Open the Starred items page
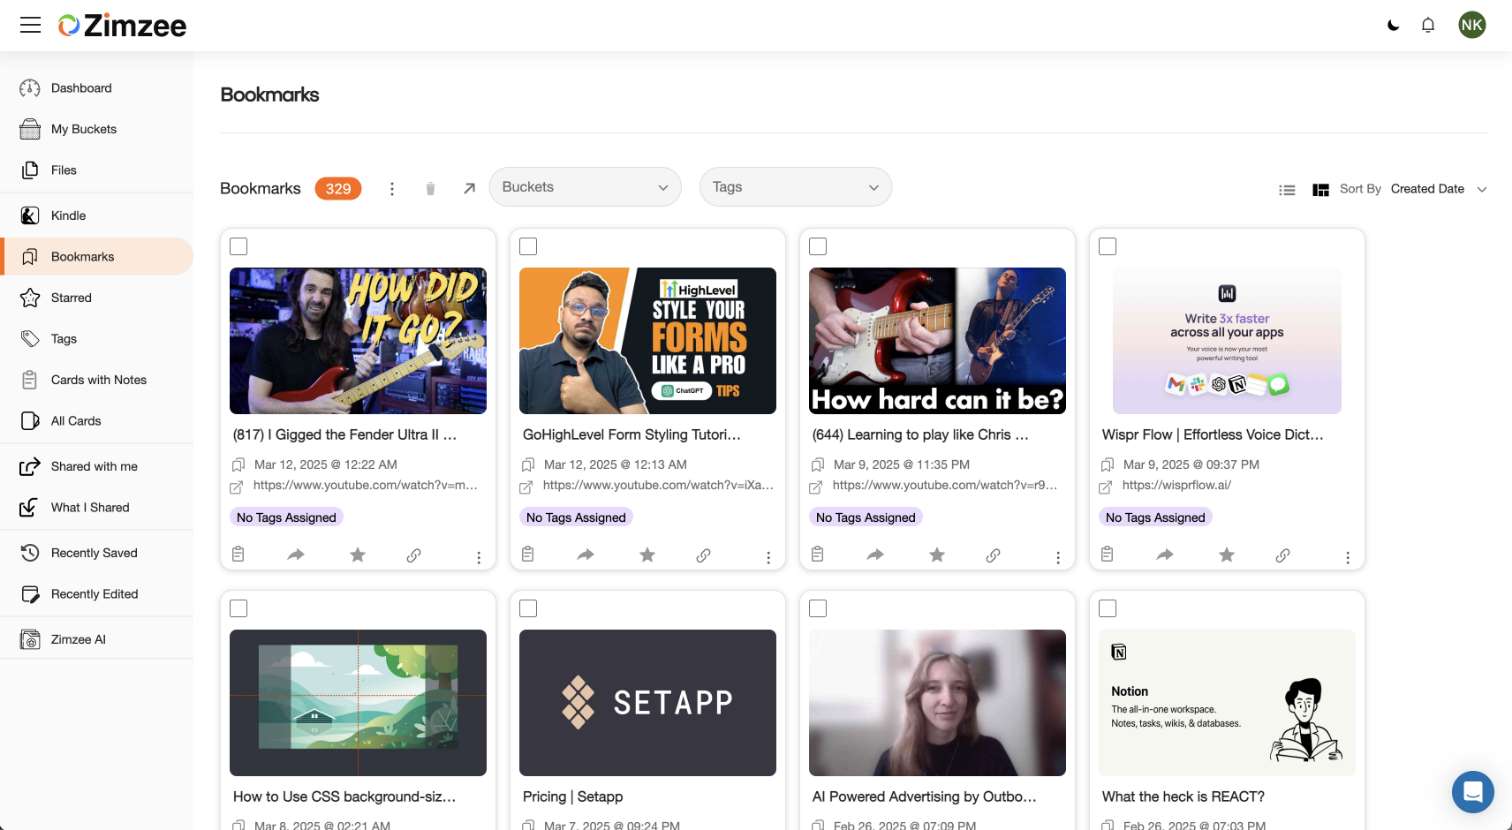Image resolution: width=1512 pixels, height=830 pixels. 96,297
